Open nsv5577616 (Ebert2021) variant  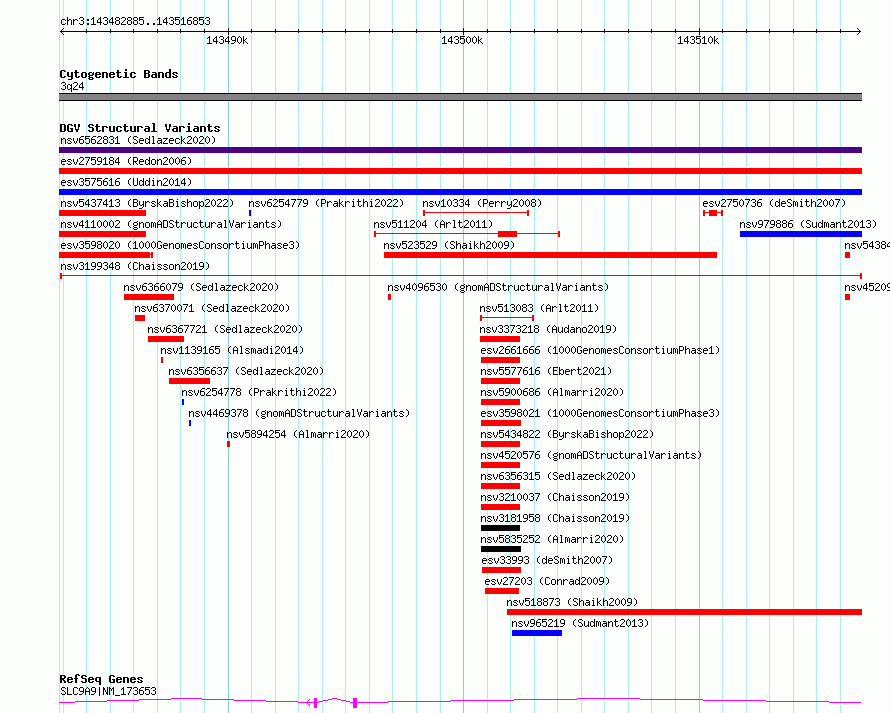coord(546,371)
